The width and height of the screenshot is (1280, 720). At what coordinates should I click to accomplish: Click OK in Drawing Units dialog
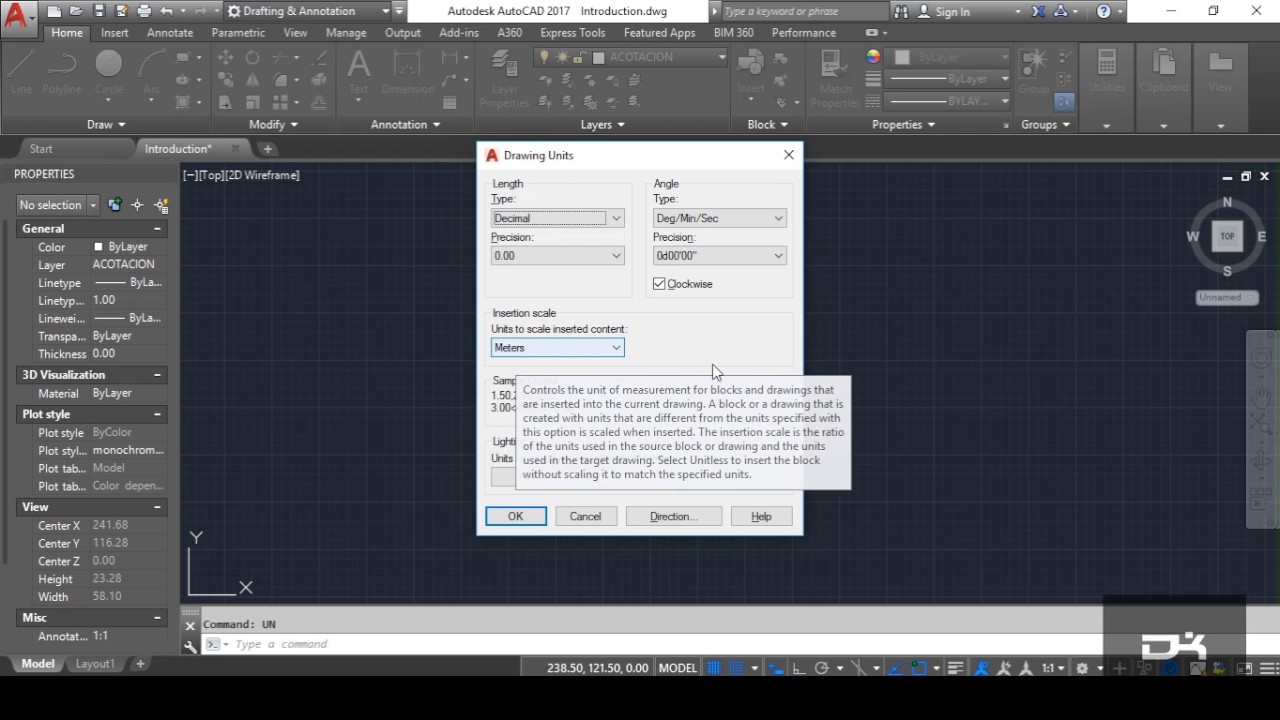pos(516,517)
